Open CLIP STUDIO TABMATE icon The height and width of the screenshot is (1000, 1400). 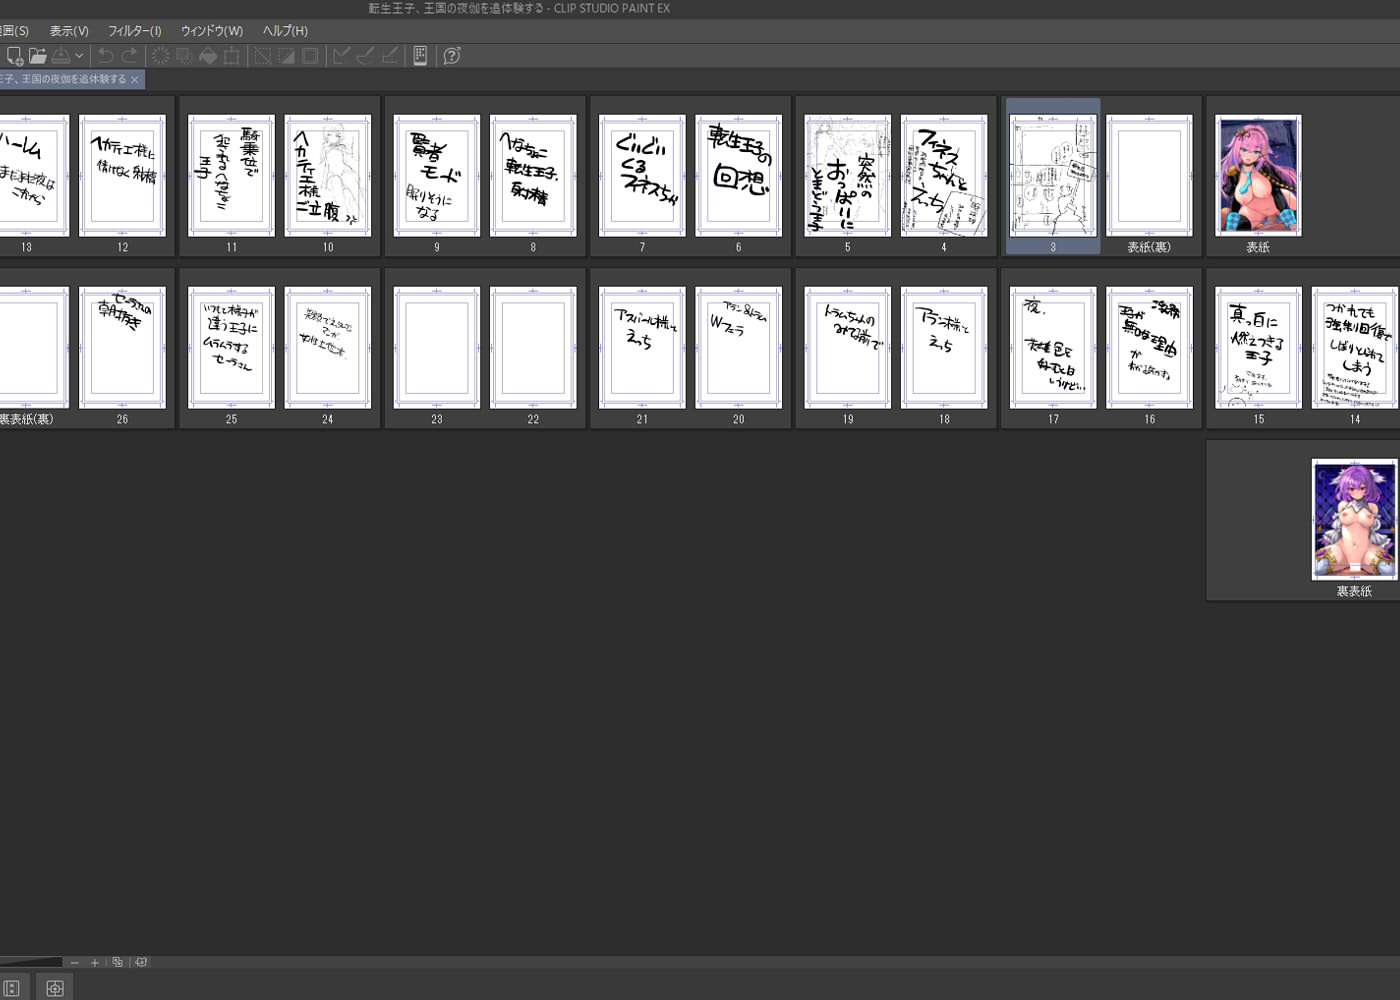[x=420, y=56]
